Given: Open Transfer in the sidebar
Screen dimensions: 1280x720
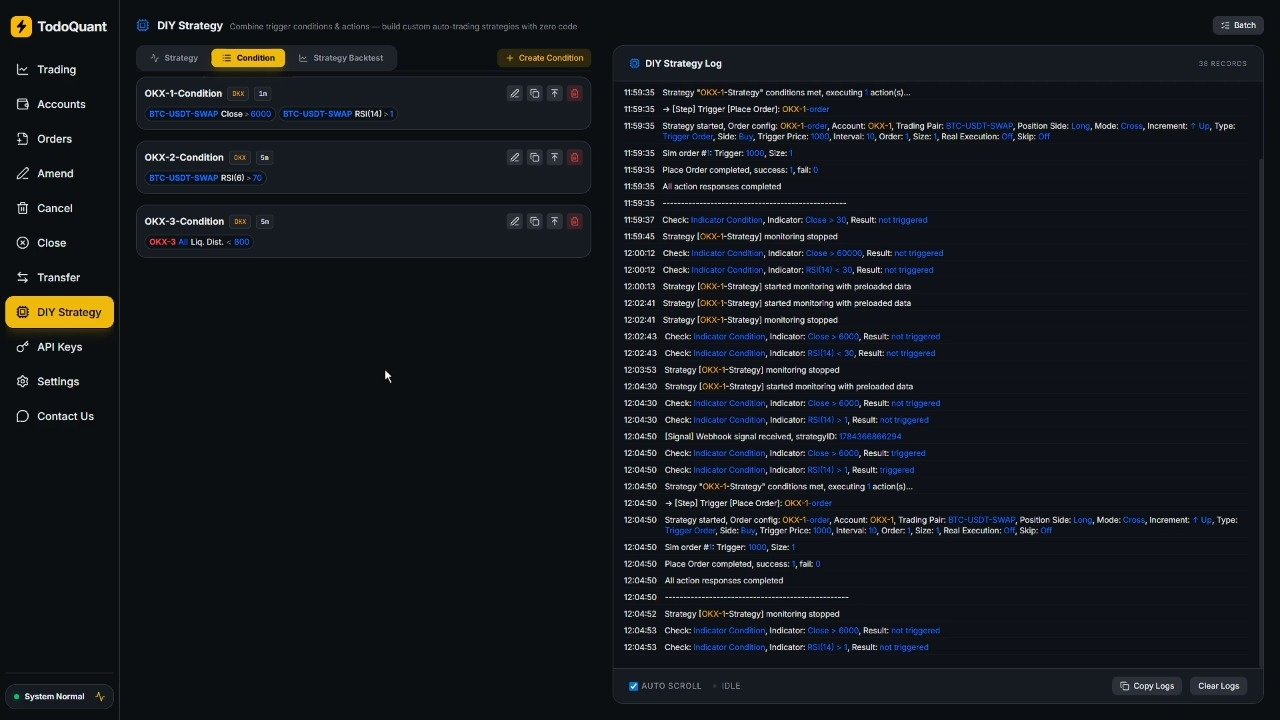Looking at the screenshot, I should coord(59,278).
